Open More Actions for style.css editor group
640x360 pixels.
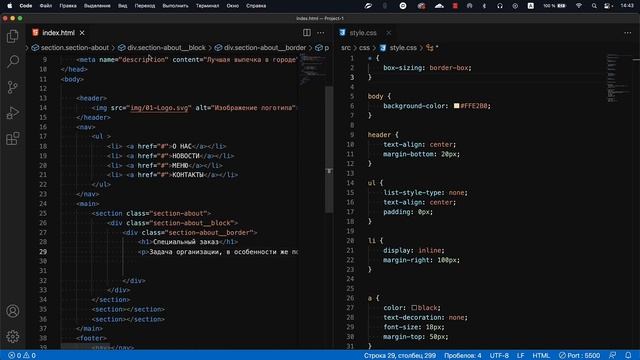point(627,33)
